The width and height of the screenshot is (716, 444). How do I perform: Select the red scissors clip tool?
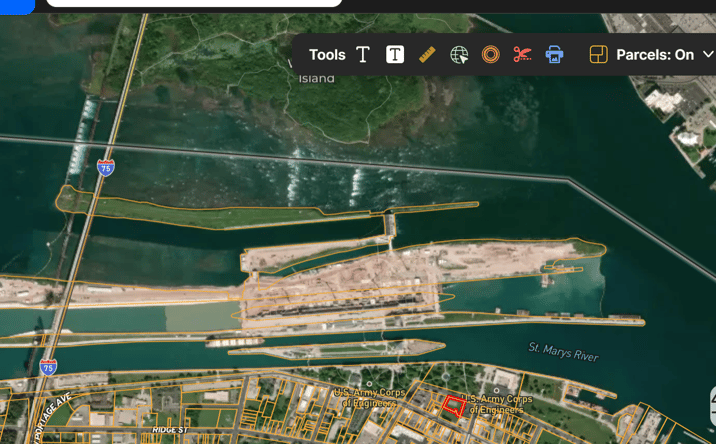point(522,54)
